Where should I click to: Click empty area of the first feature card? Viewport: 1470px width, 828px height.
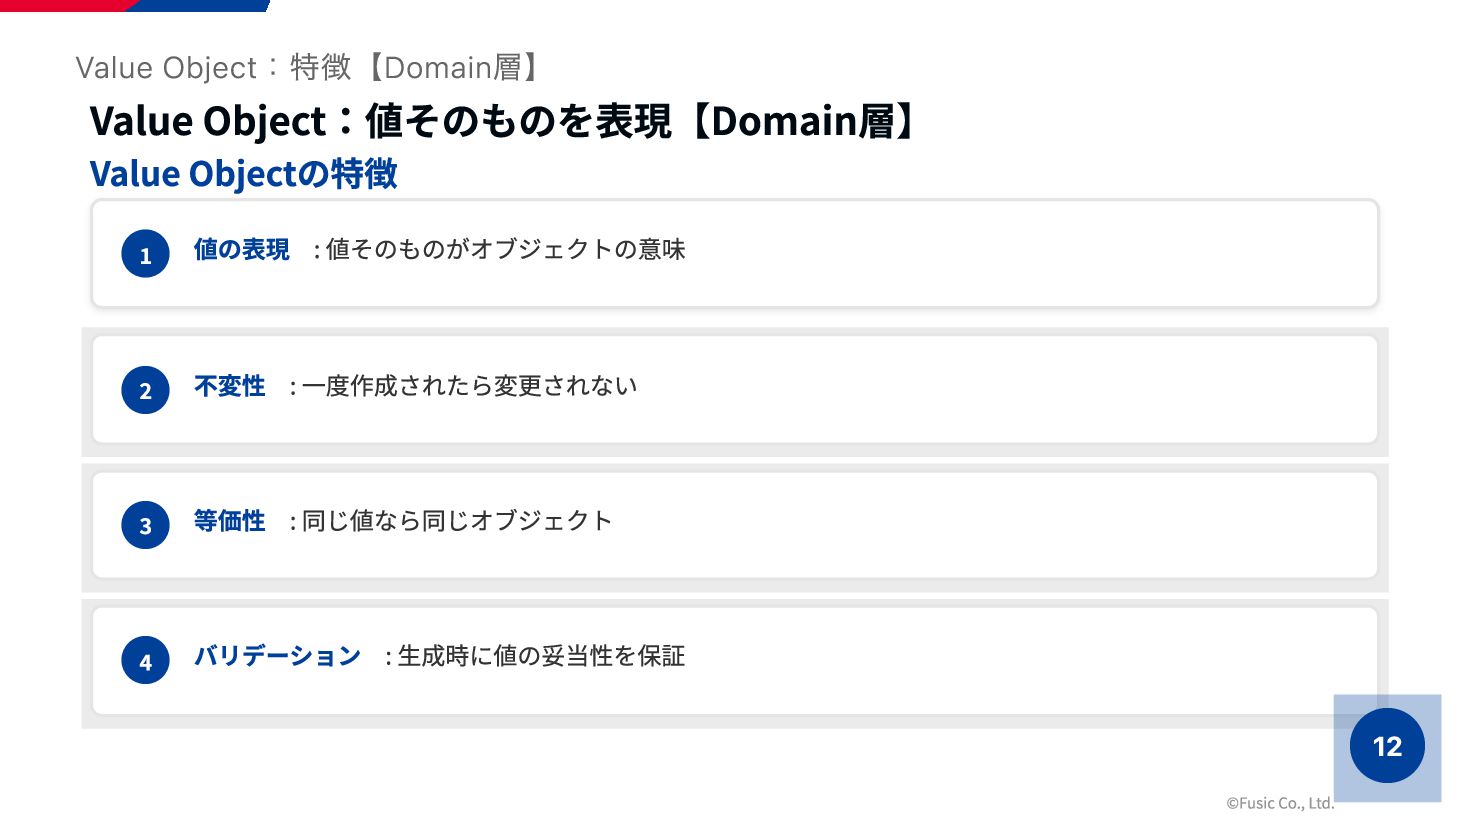tap(1030, 254)
